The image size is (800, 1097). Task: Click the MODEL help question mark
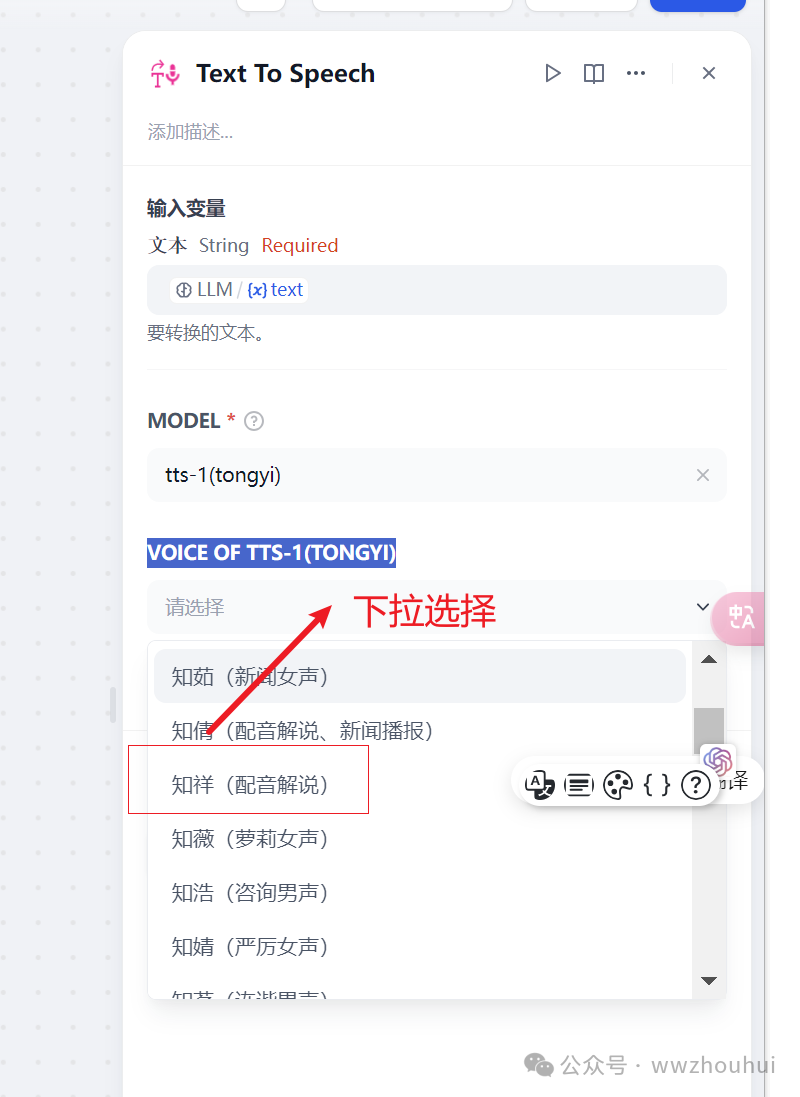click(254, 421)
